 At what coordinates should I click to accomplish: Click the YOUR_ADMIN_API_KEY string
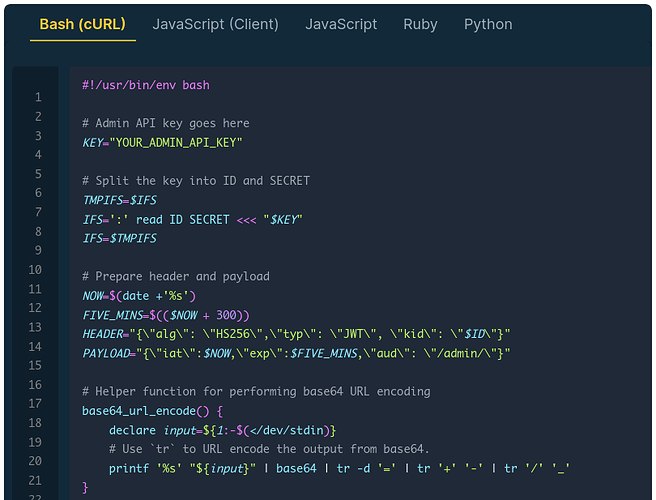point(176,143)
